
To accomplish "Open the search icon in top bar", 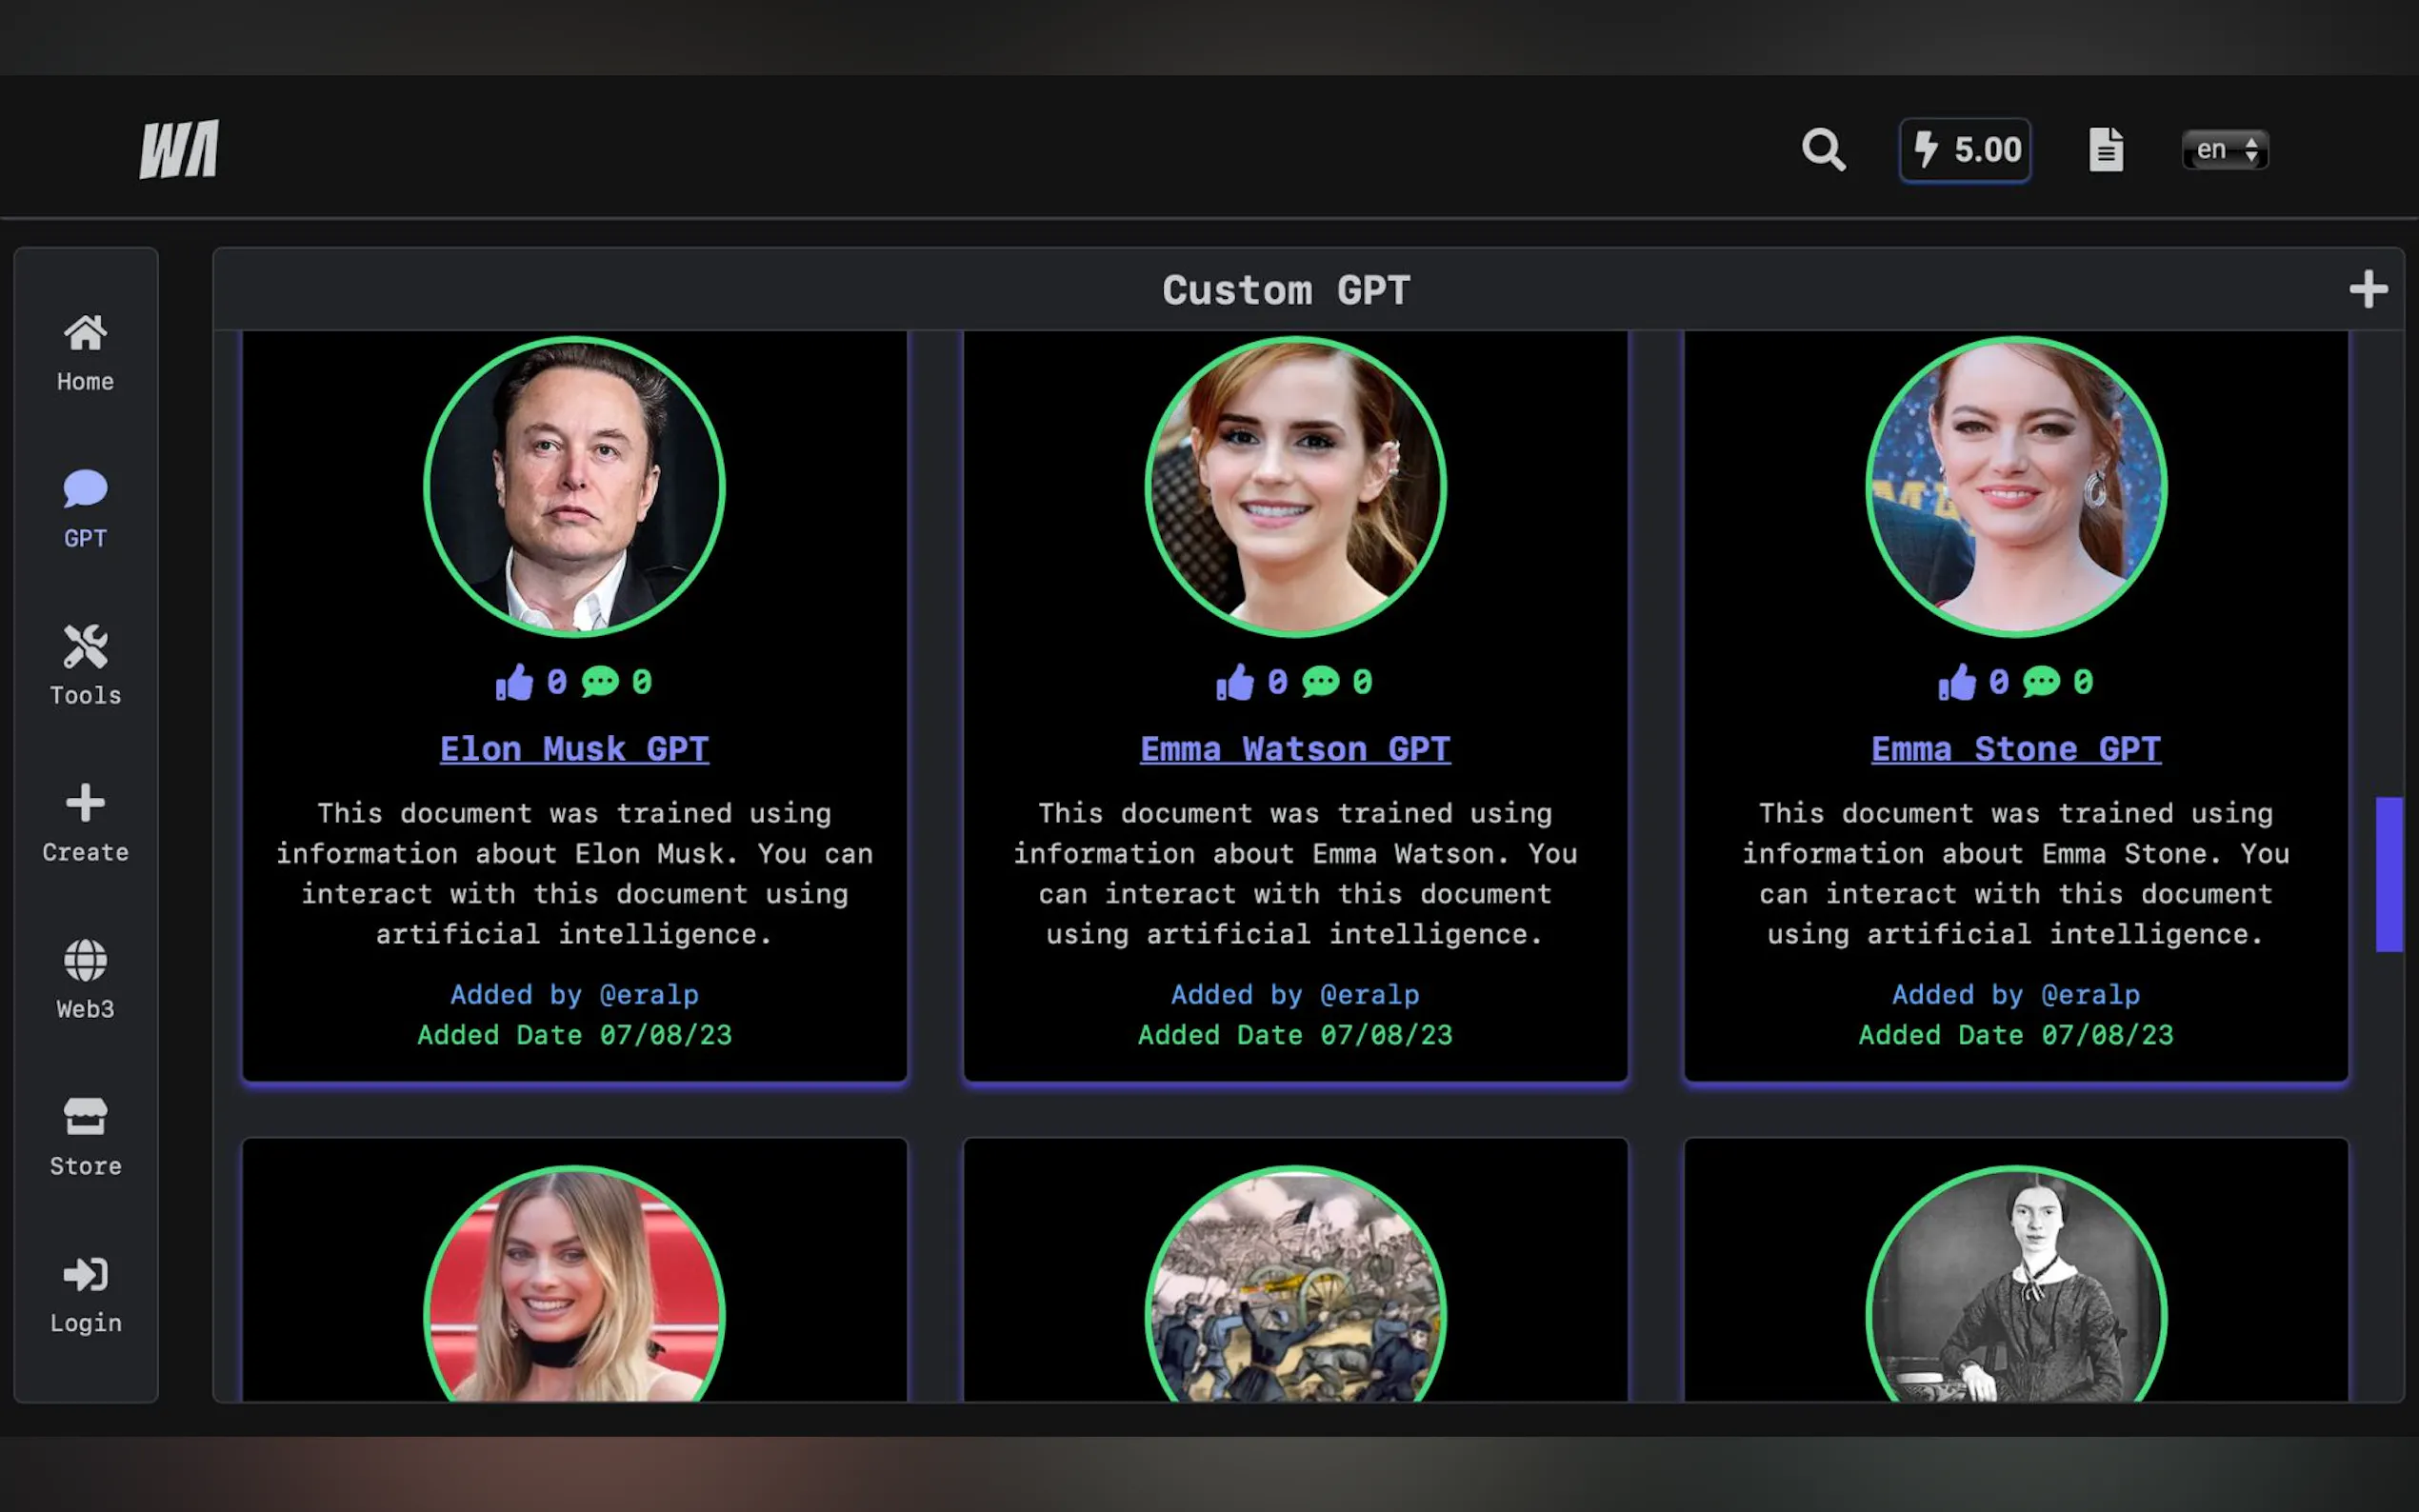I will pos(1823,148).
